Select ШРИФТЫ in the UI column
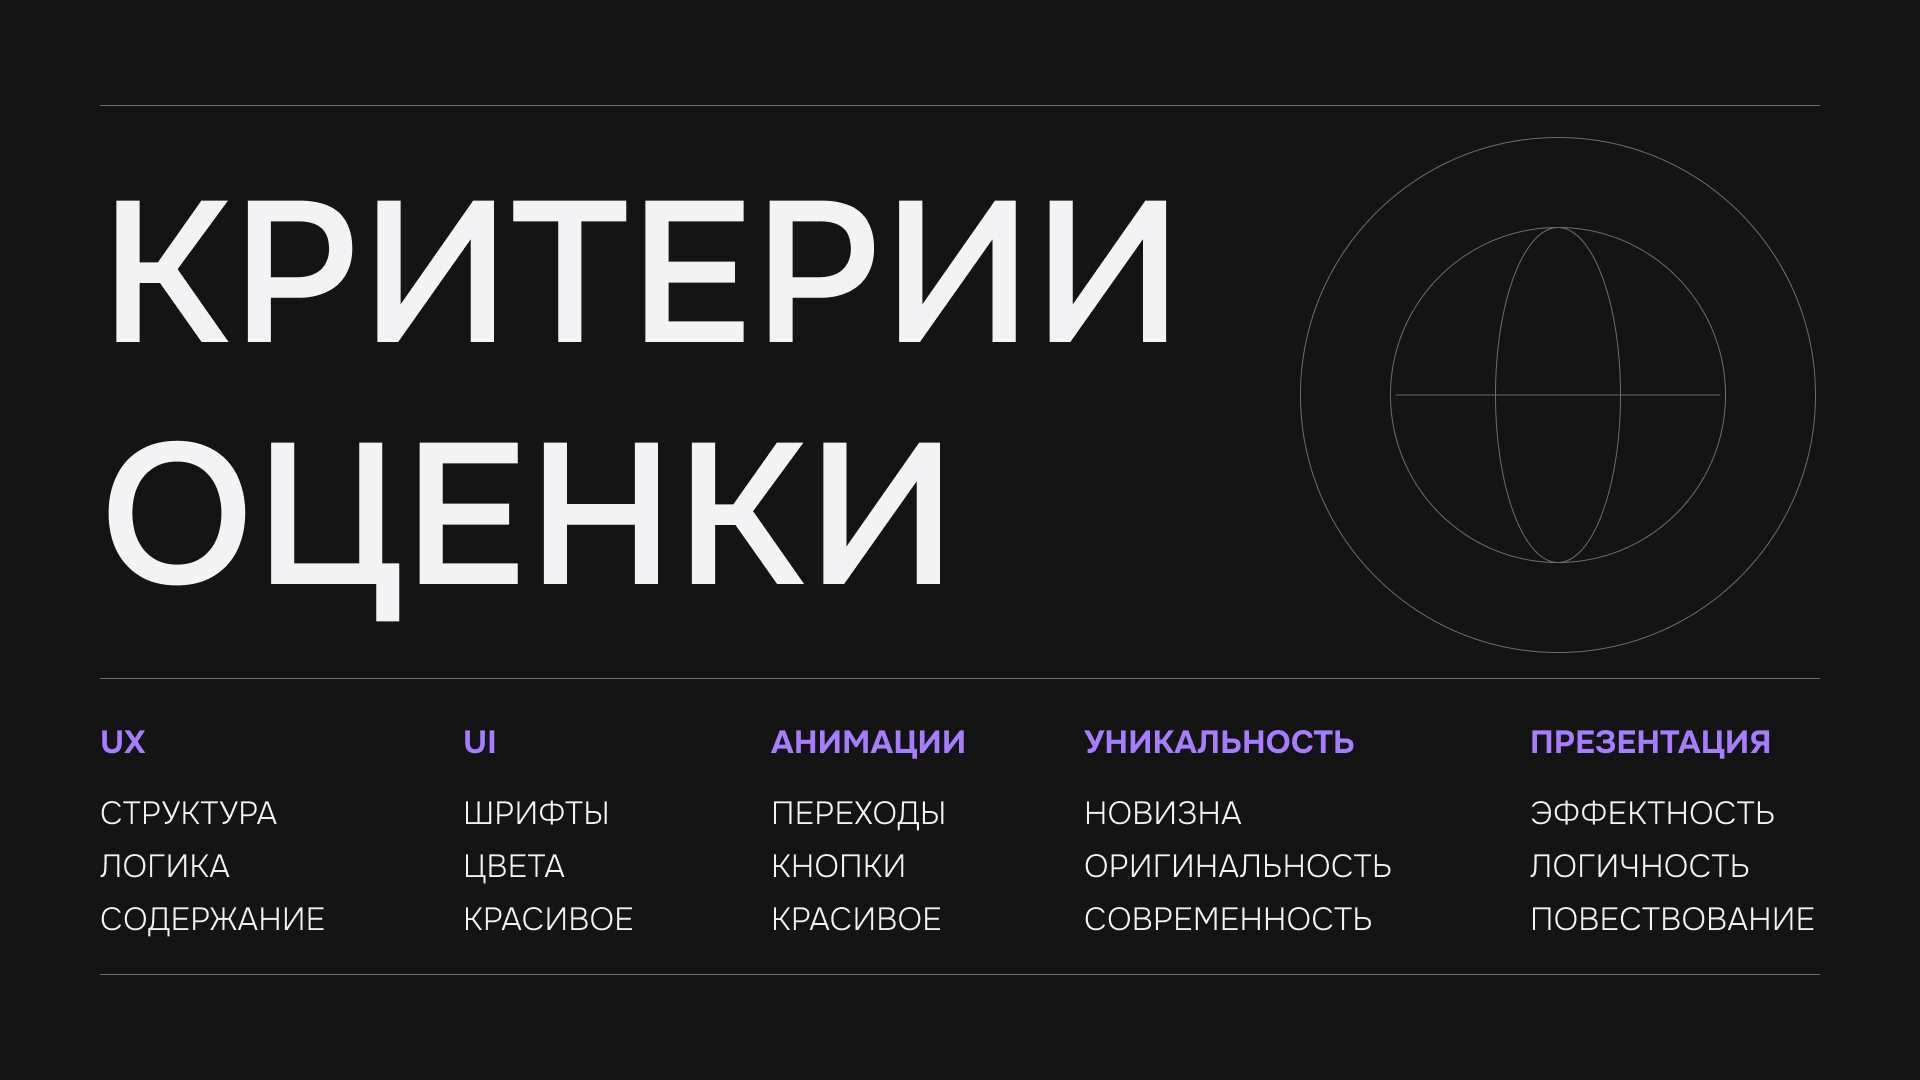The width and height of the screenshot is (1920, 1080). (537, 814)
